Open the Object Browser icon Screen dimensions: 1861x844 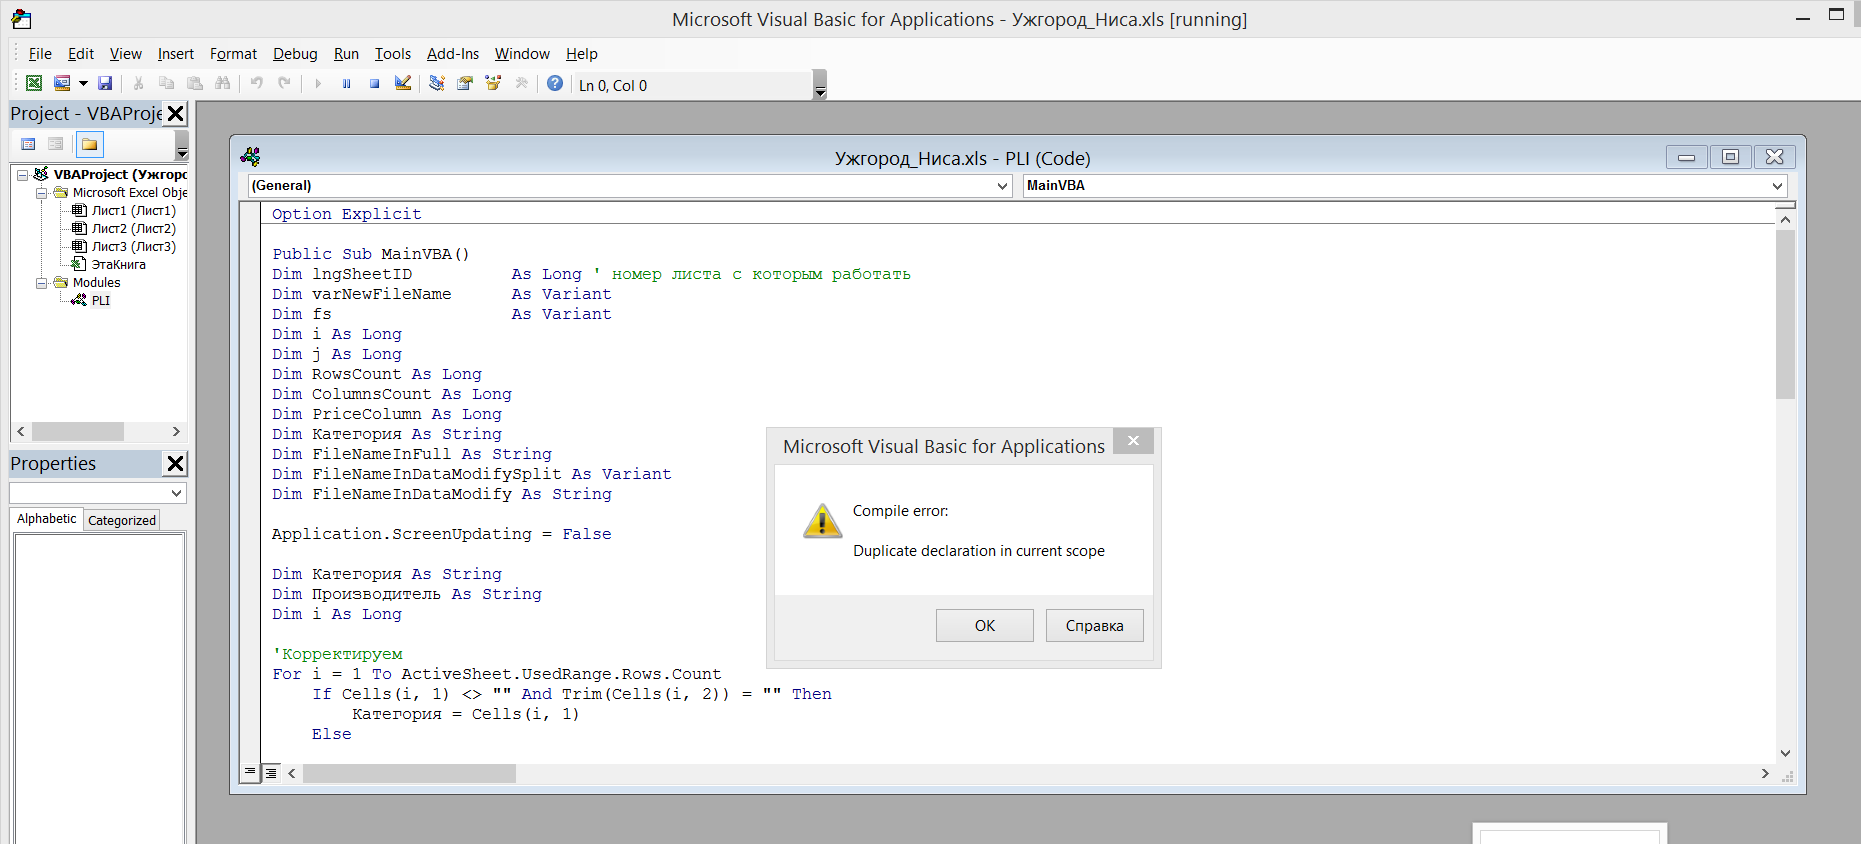coord(493,84)
